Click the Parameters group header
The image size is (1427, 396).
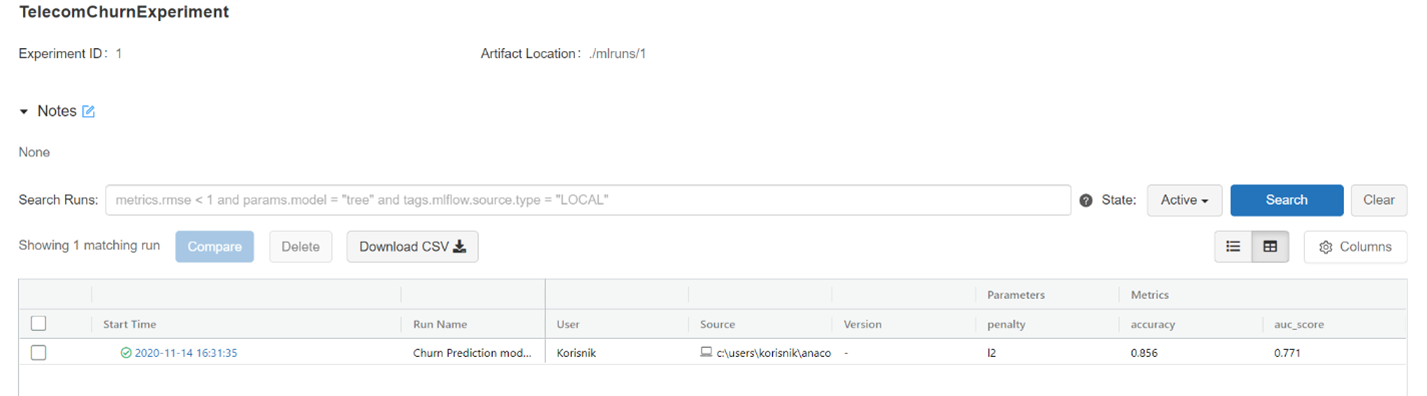coord(1016,295)
